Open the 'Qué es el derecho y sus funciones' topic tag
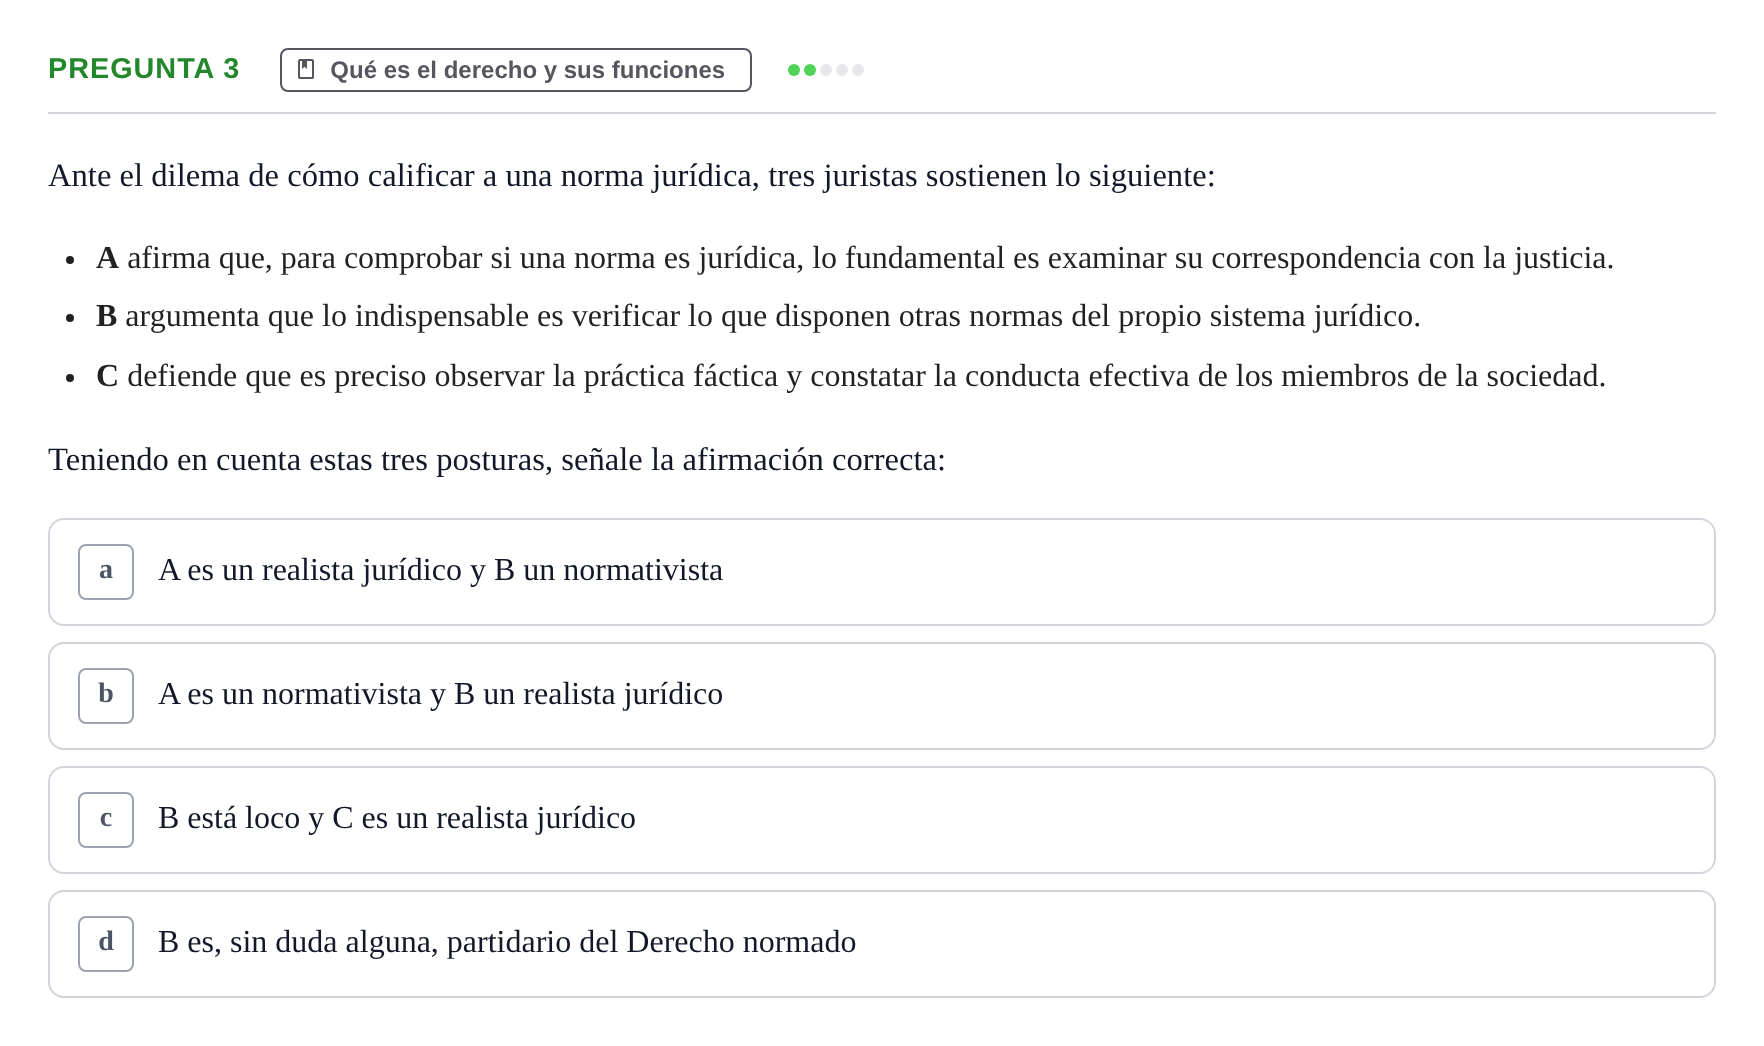The width and height of the screenshot is (1764, 1046). click(516, 70)
